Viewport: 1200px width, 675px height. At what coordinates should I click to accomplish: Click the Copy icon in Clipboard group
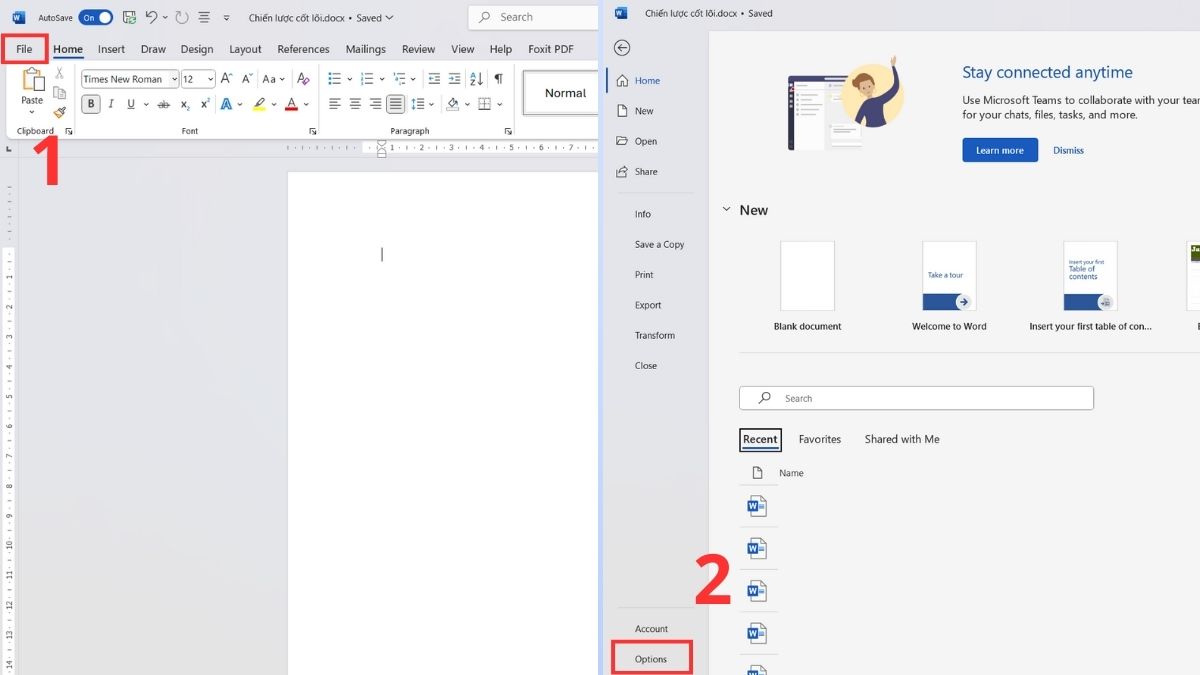point(60,93)
